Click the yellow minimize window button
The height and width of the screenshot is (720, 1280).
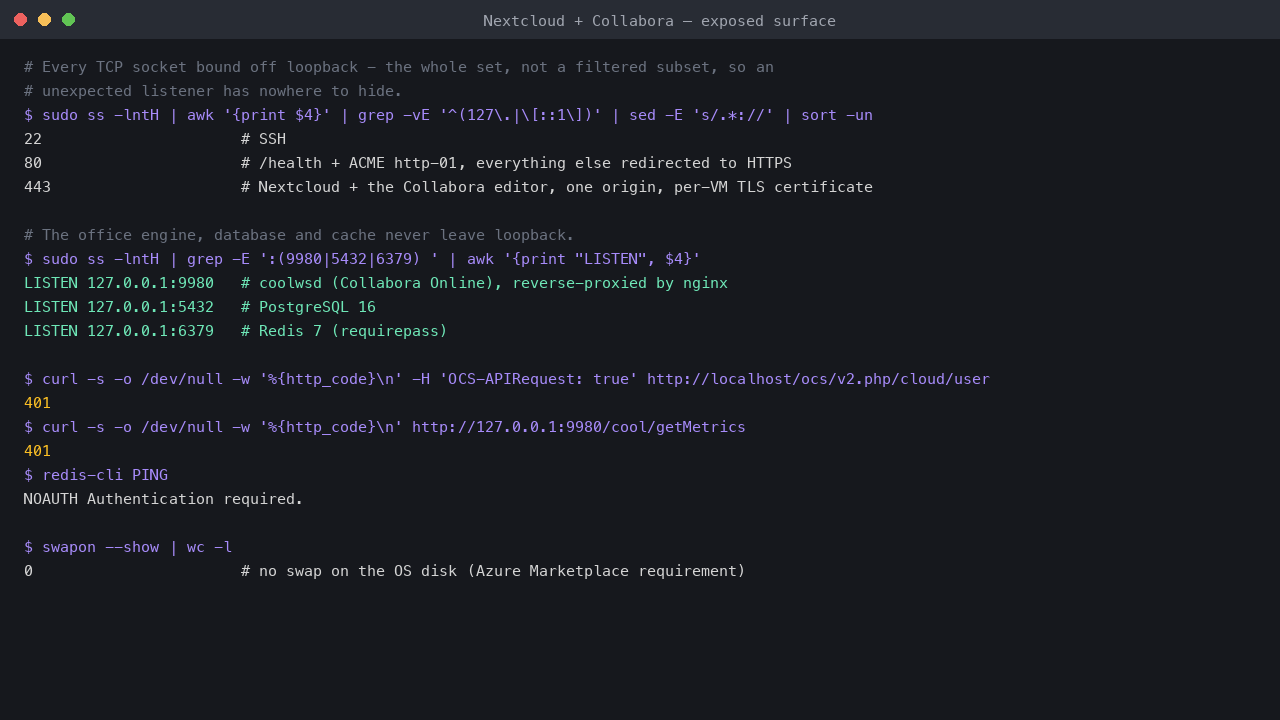click(x=44, y=20)
